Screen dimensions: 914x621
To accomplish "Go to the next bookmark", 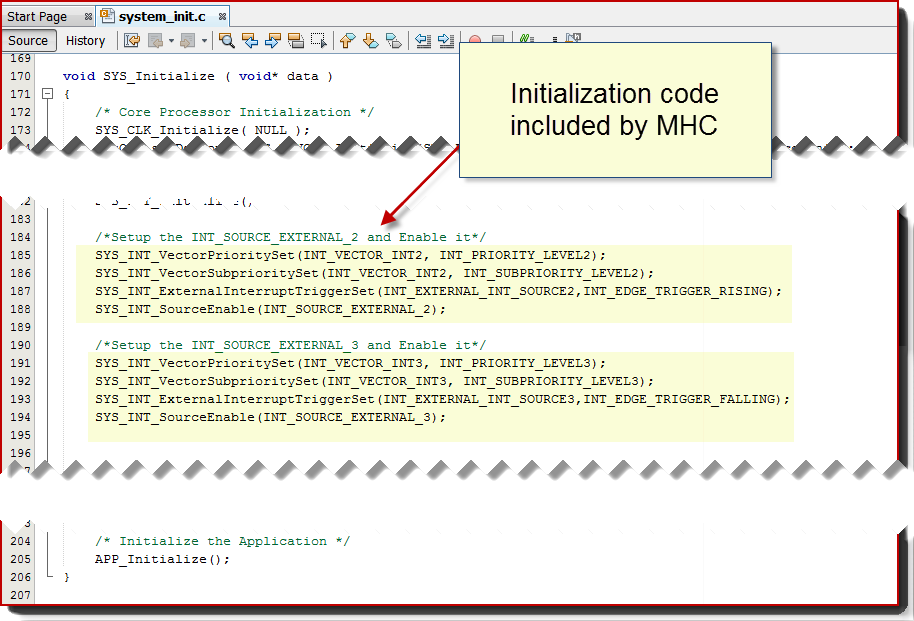I will coord(368,40).
